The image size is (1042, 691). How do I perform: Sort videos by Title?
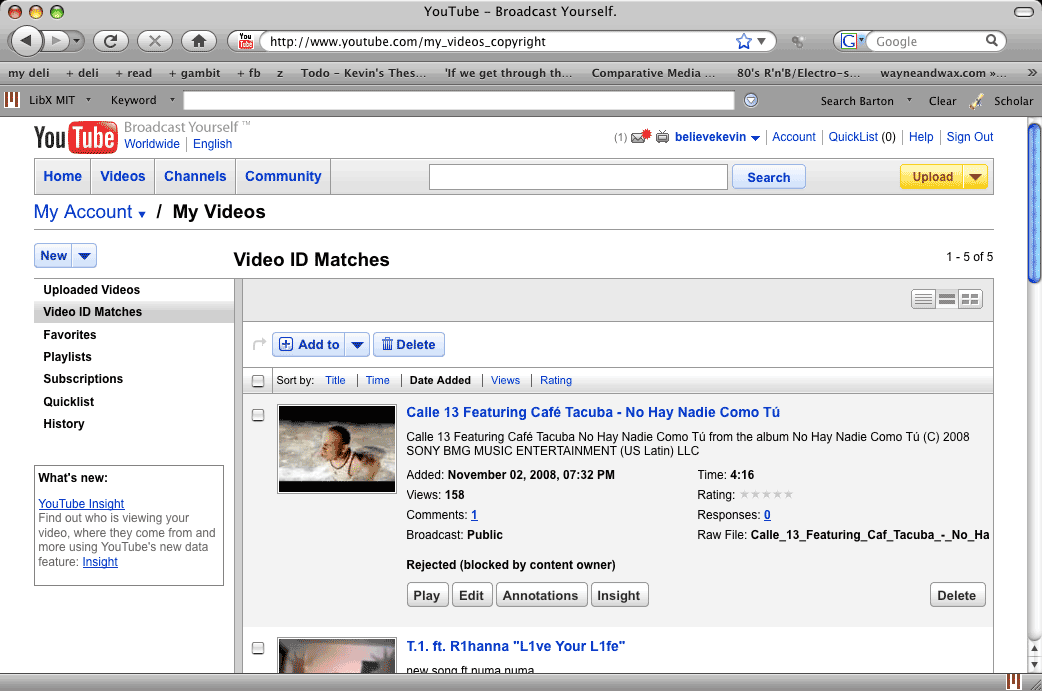pyautogui.click(x=335, y=380)
